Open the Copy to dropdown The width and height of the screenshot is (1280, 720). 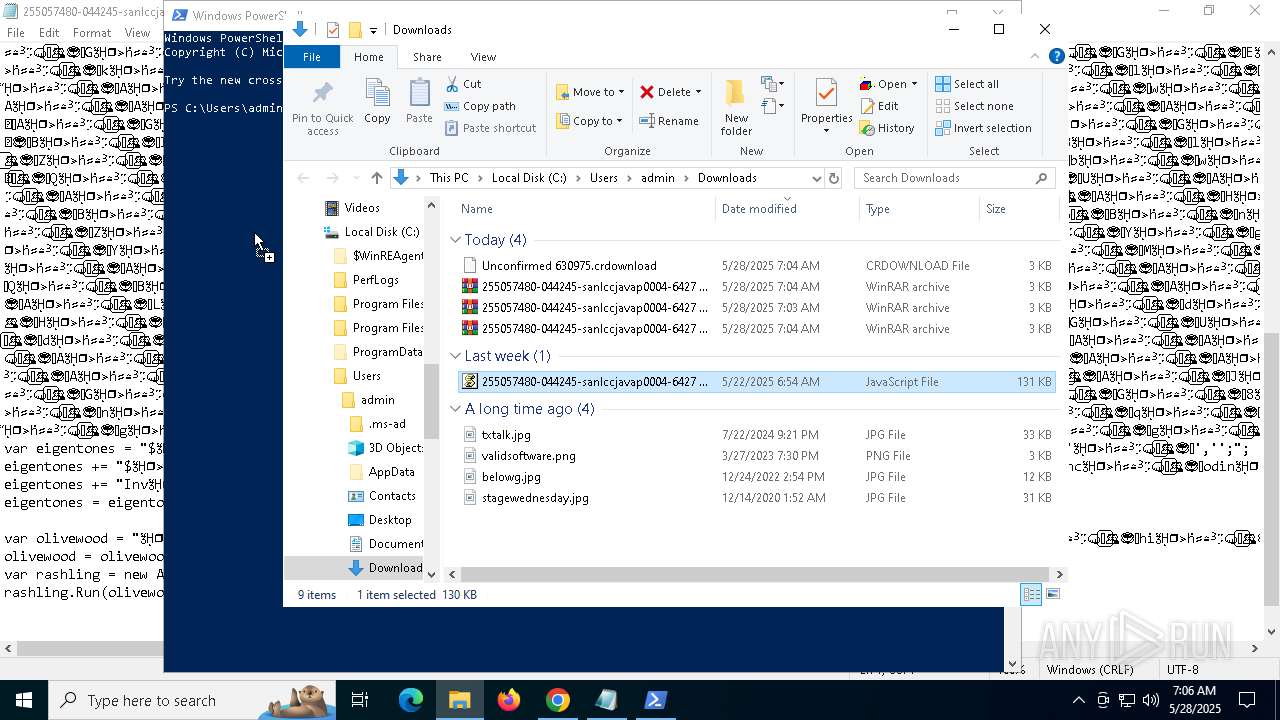coord(590,121)
